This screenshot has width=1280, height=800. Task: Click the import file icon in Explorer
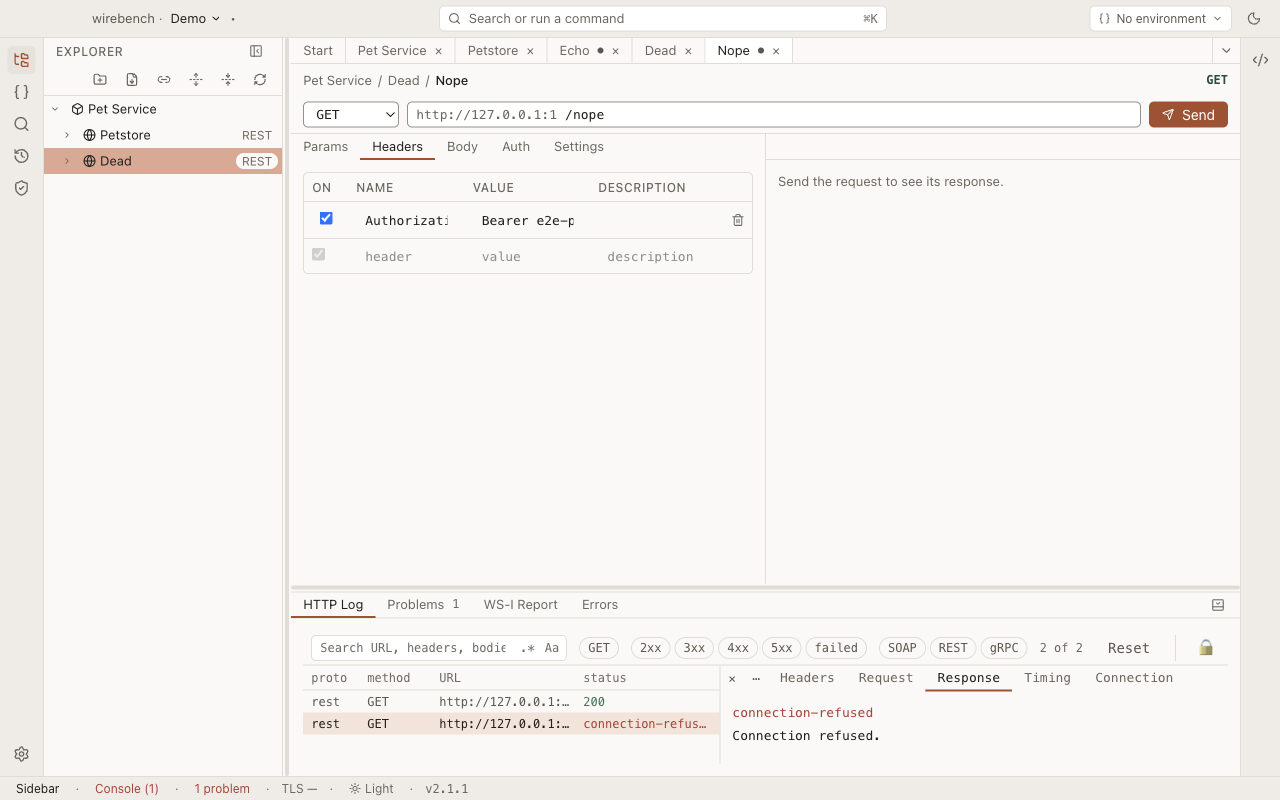tap(132, 79)
